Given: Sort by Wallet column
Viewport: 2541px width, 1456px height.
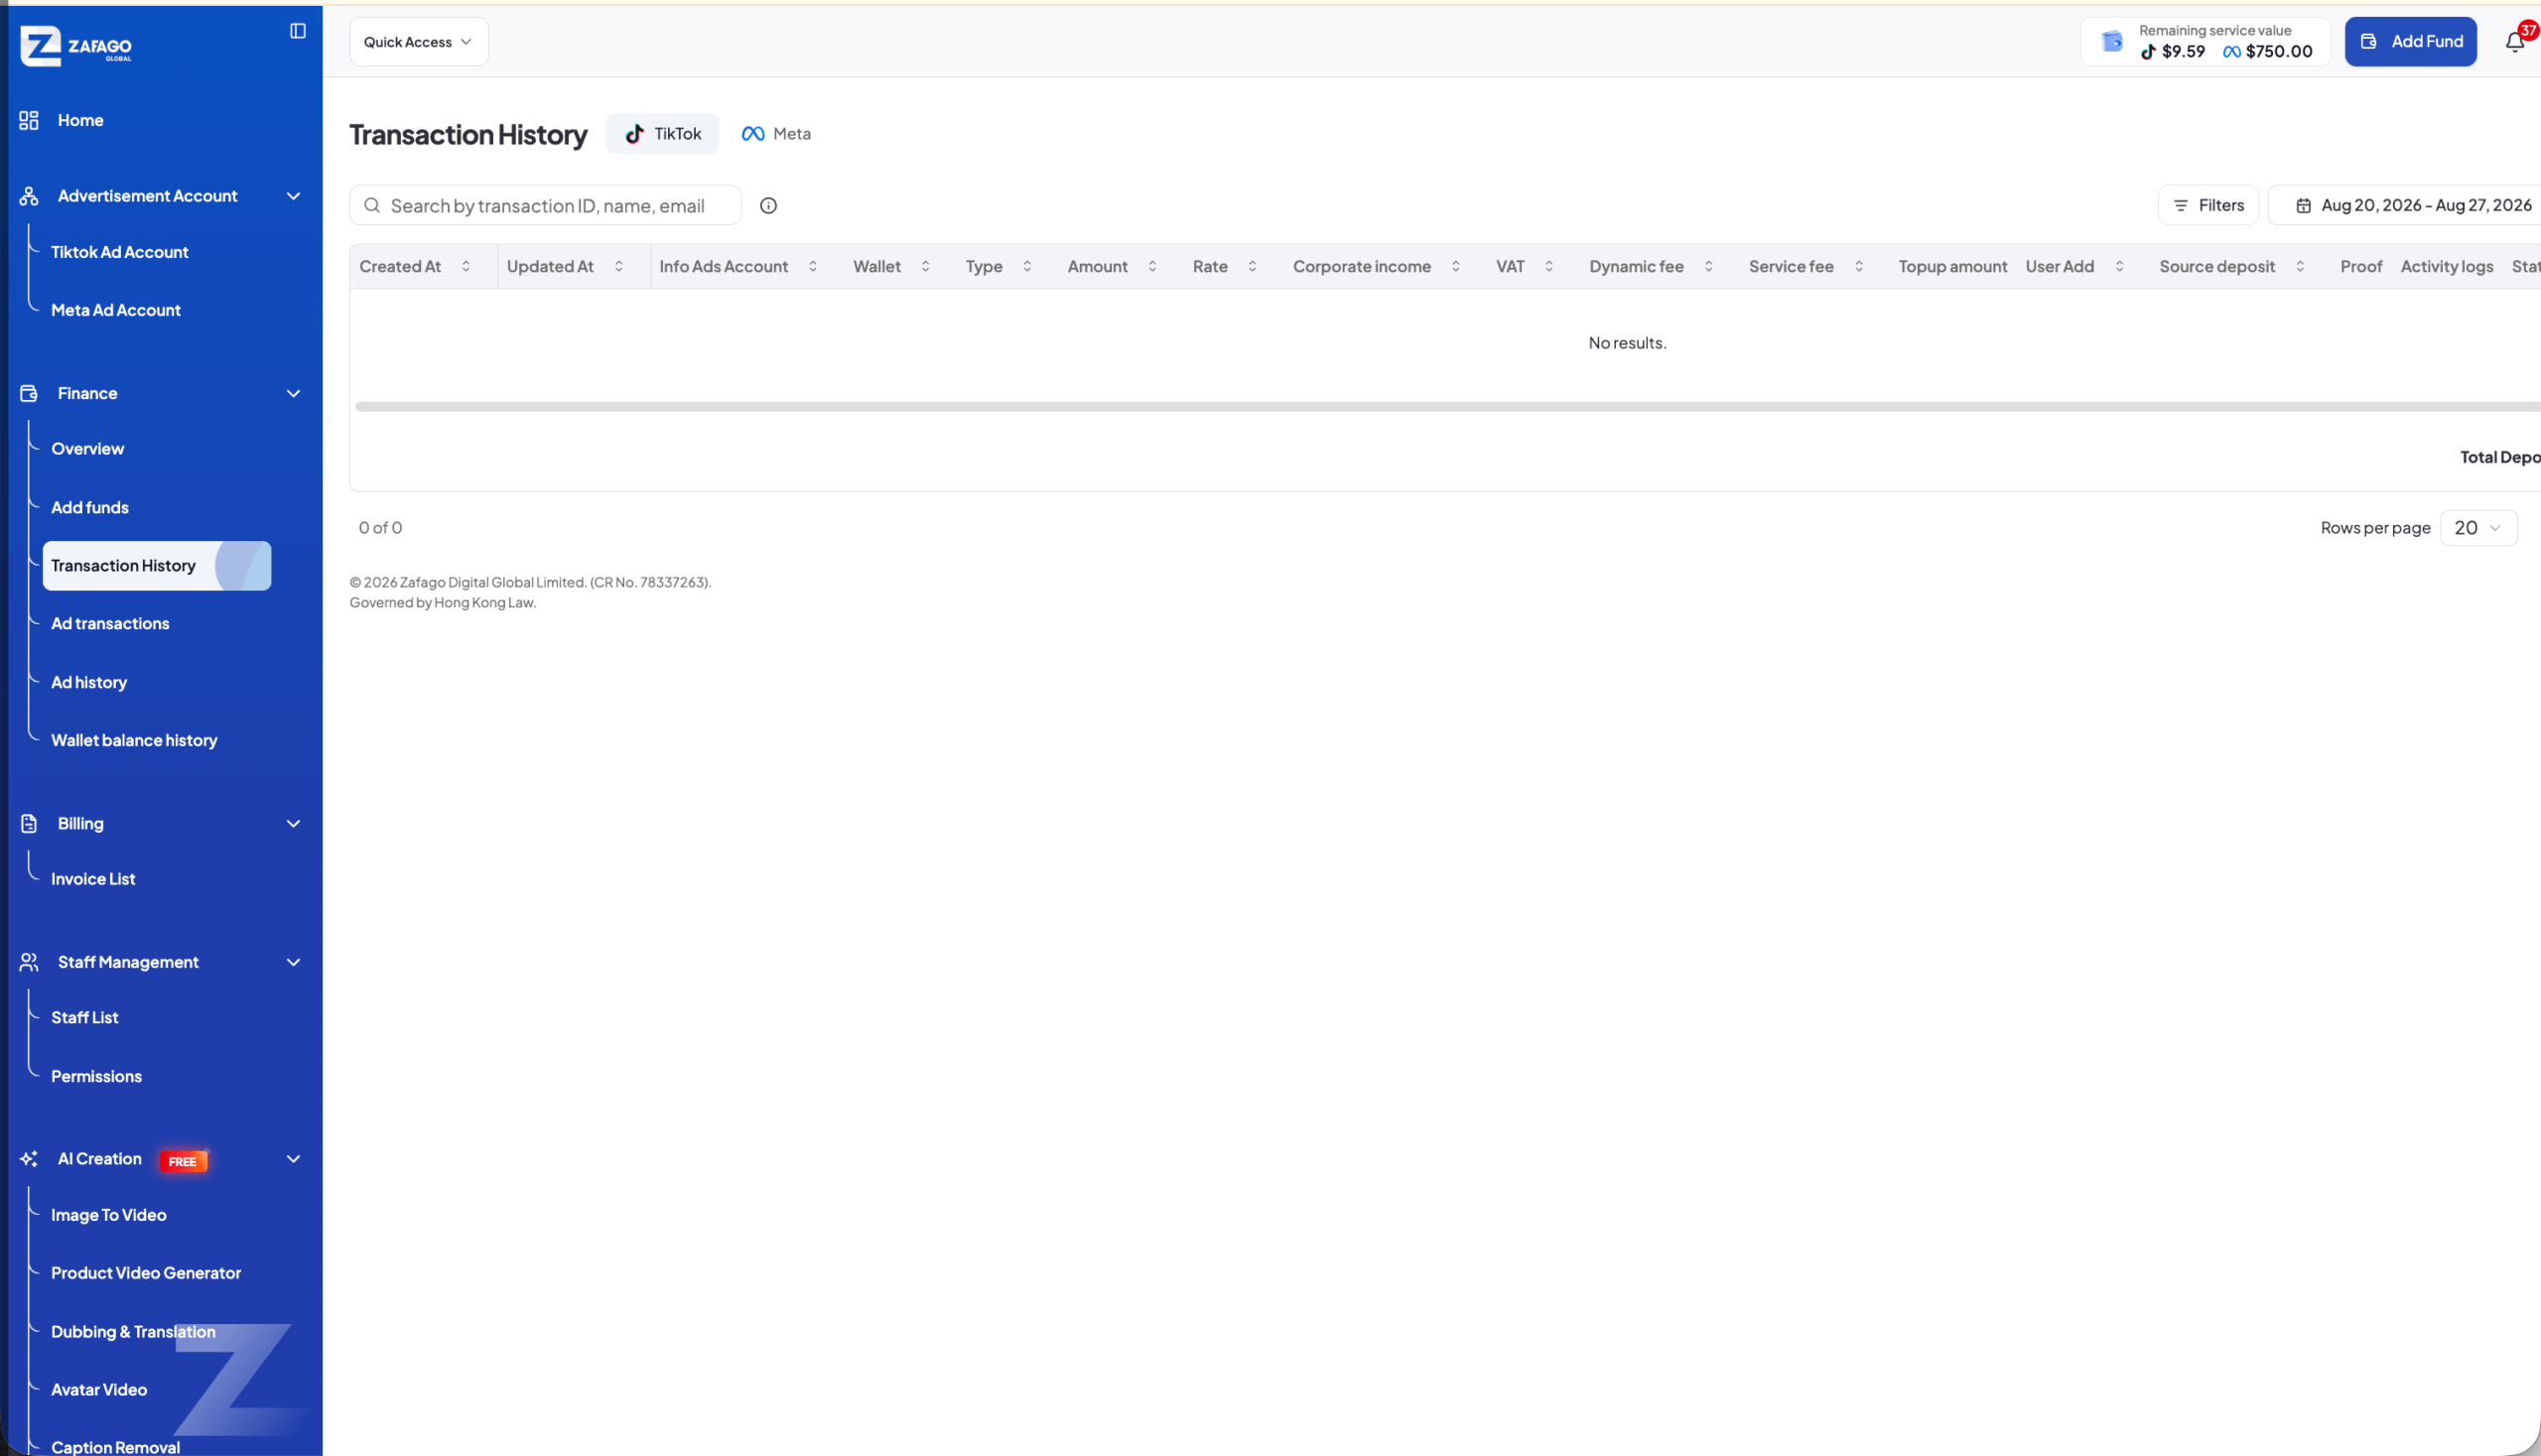Looking at the screenshot, I should tap(926, 267).
